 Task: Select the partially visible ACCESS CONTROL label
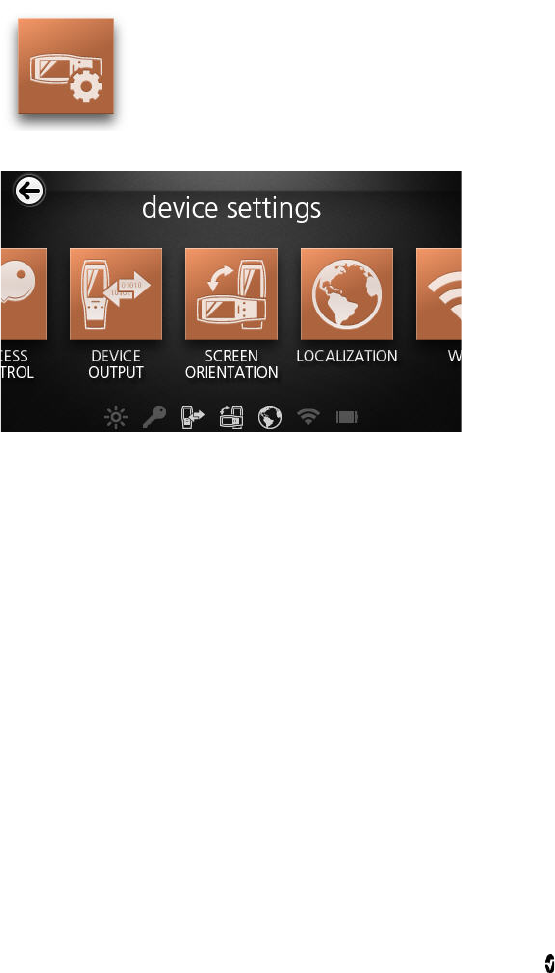click(x=17, y=364)
